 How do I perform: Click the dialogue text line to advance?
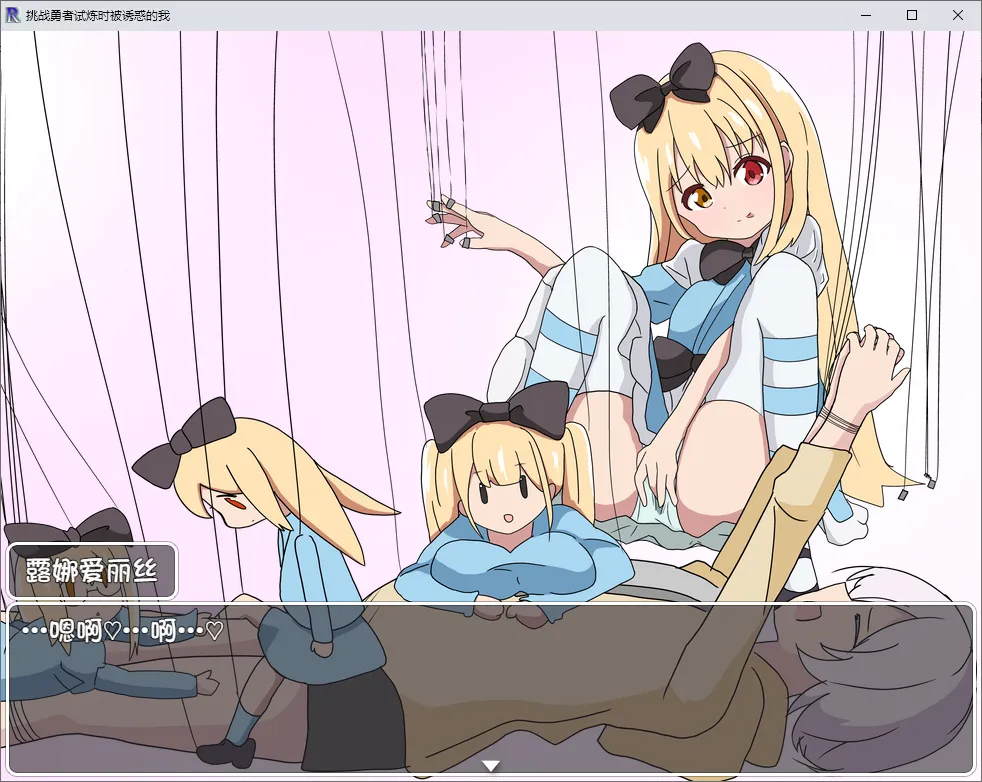(120, 631)
